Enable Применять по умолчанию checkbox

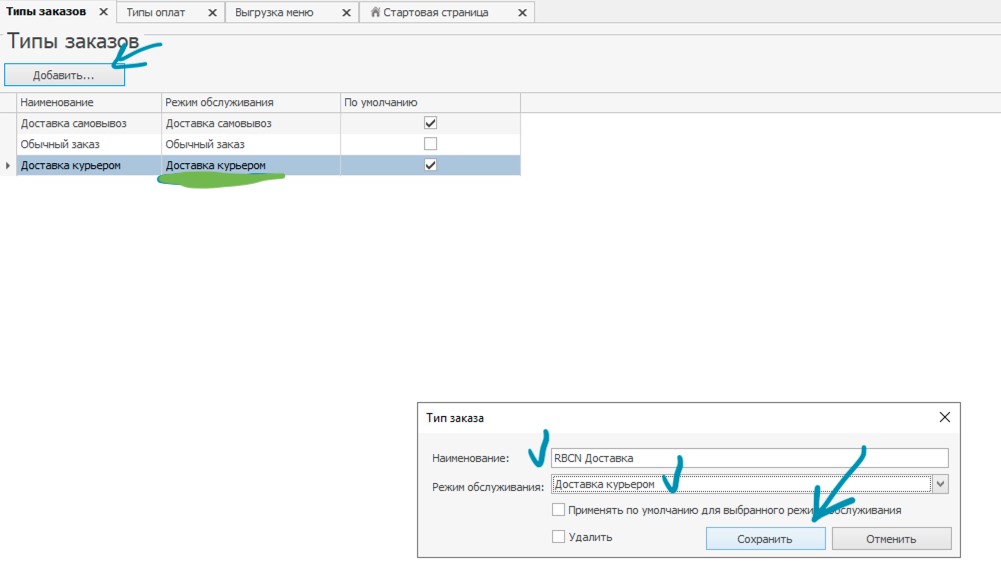(x=558, y=510)
